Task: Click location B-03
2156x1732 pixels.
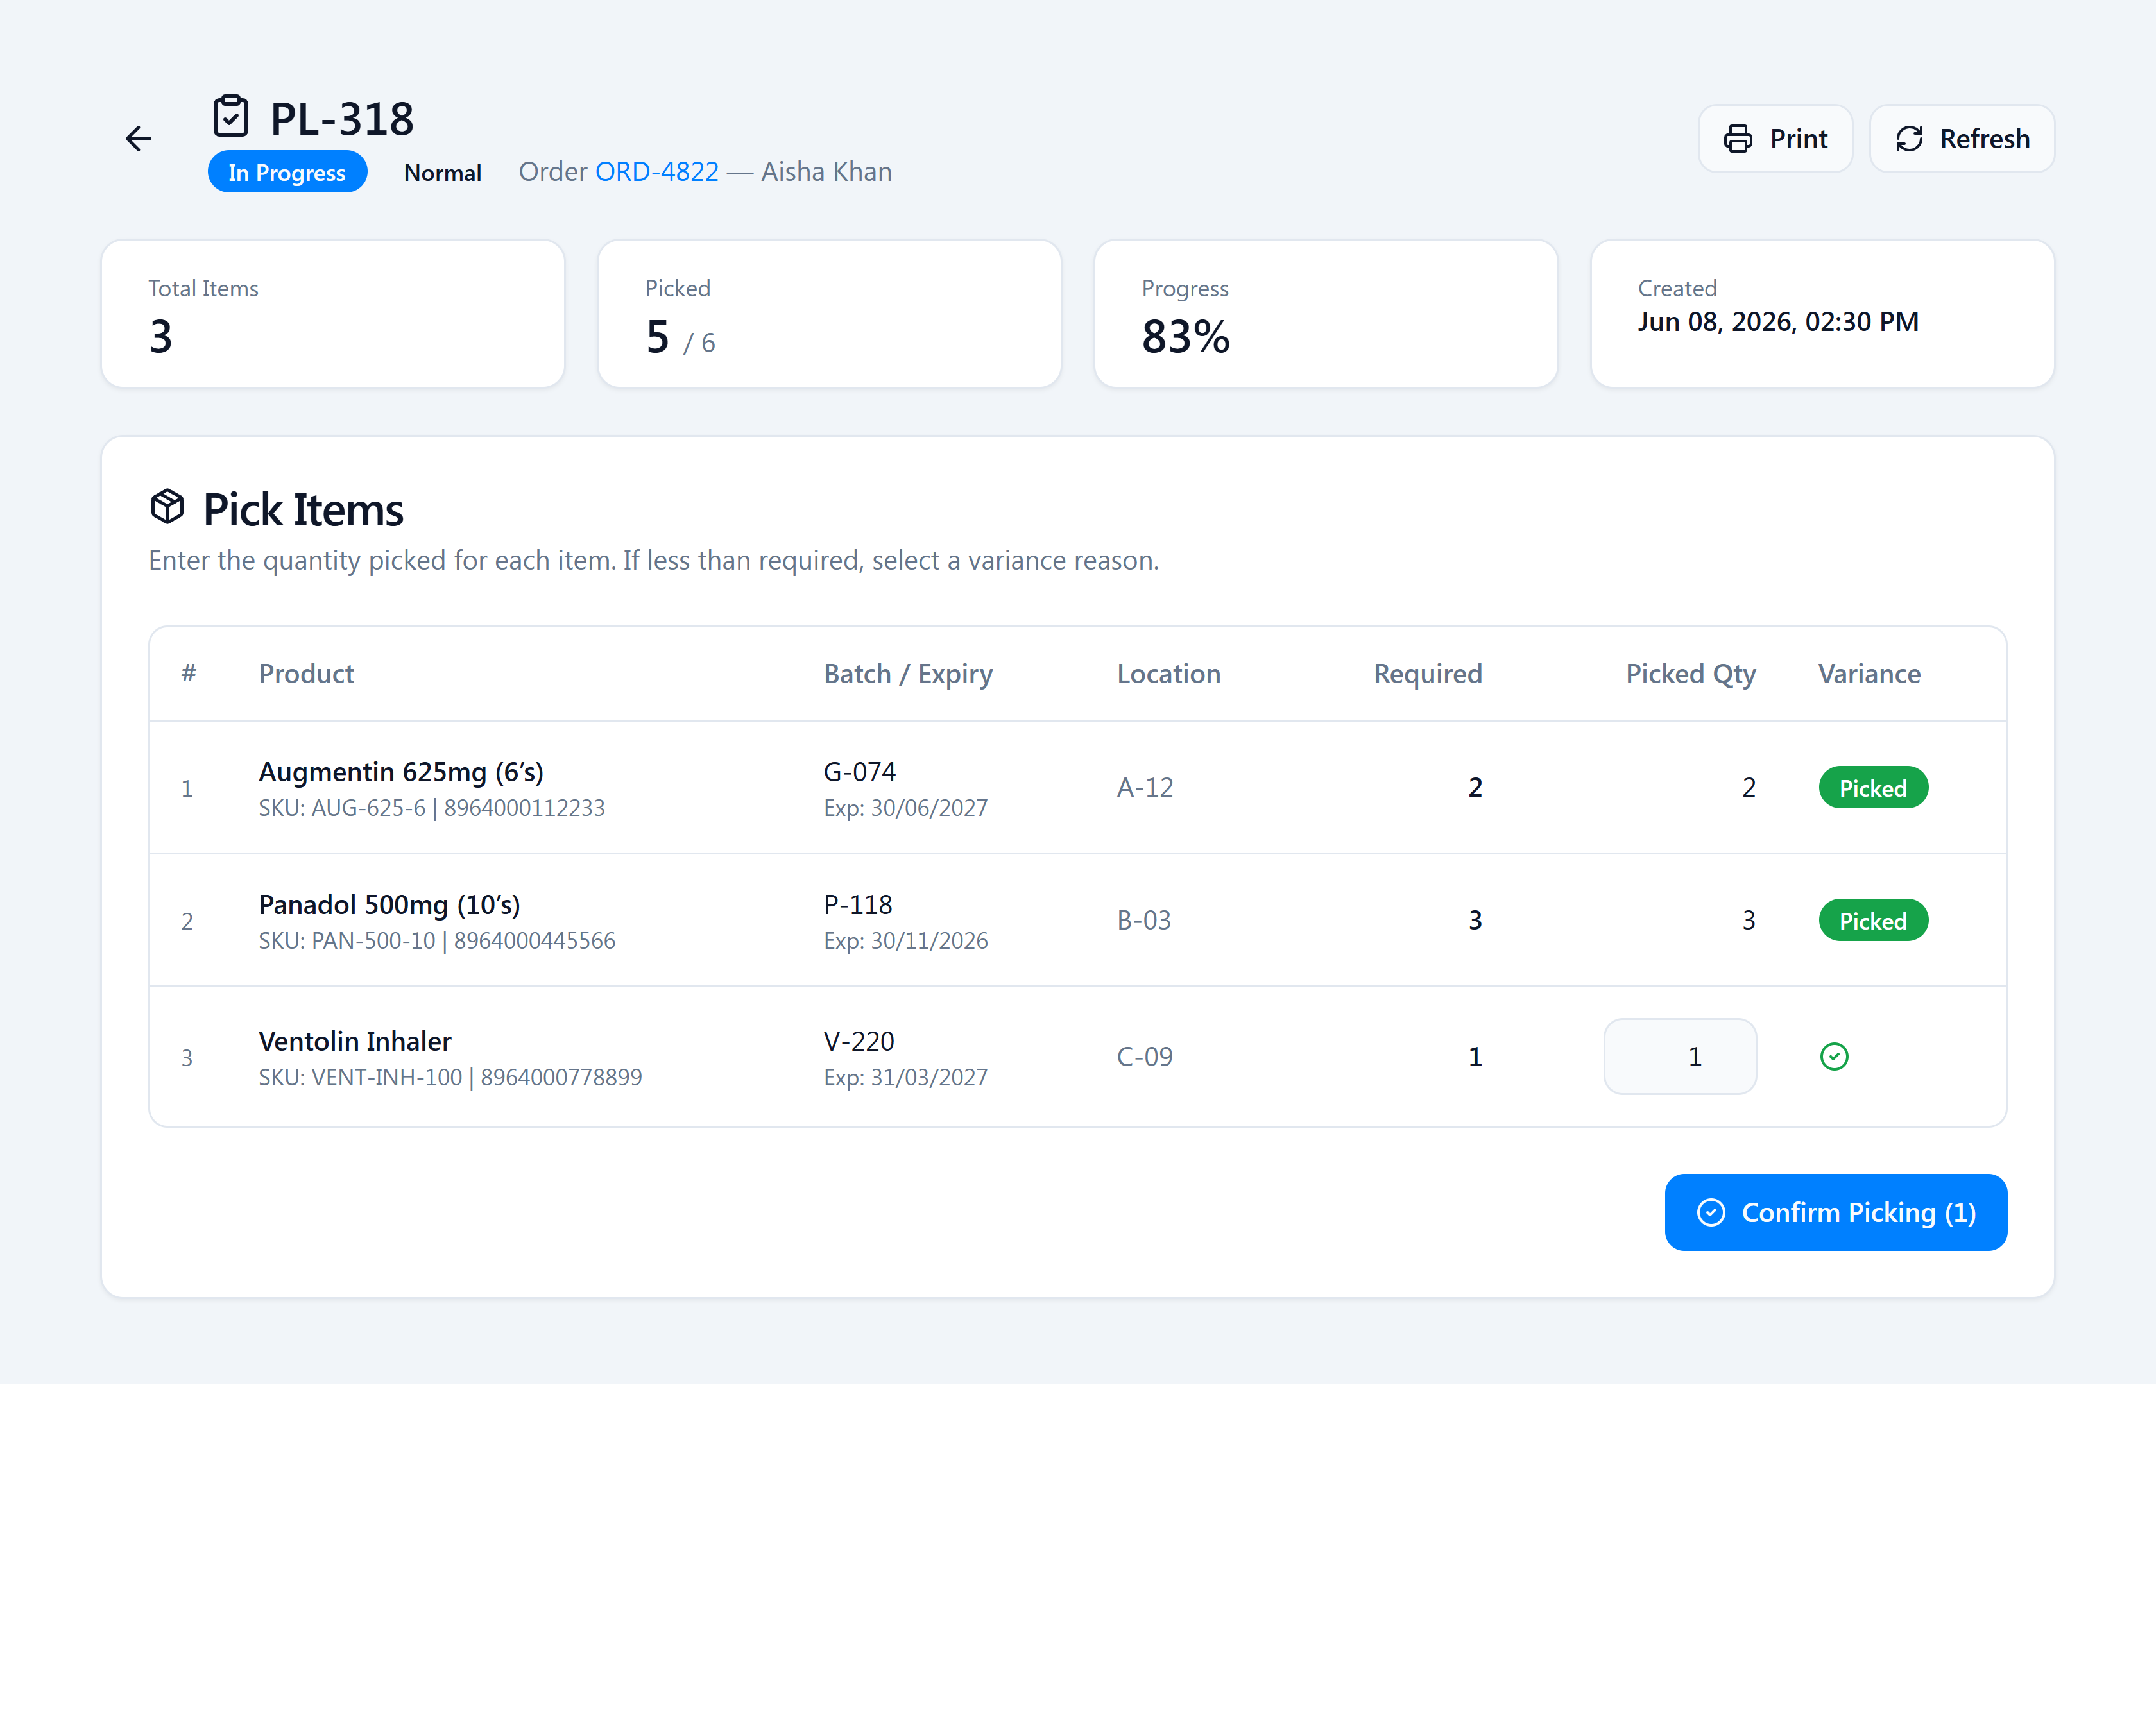Action: point(1144,920)
